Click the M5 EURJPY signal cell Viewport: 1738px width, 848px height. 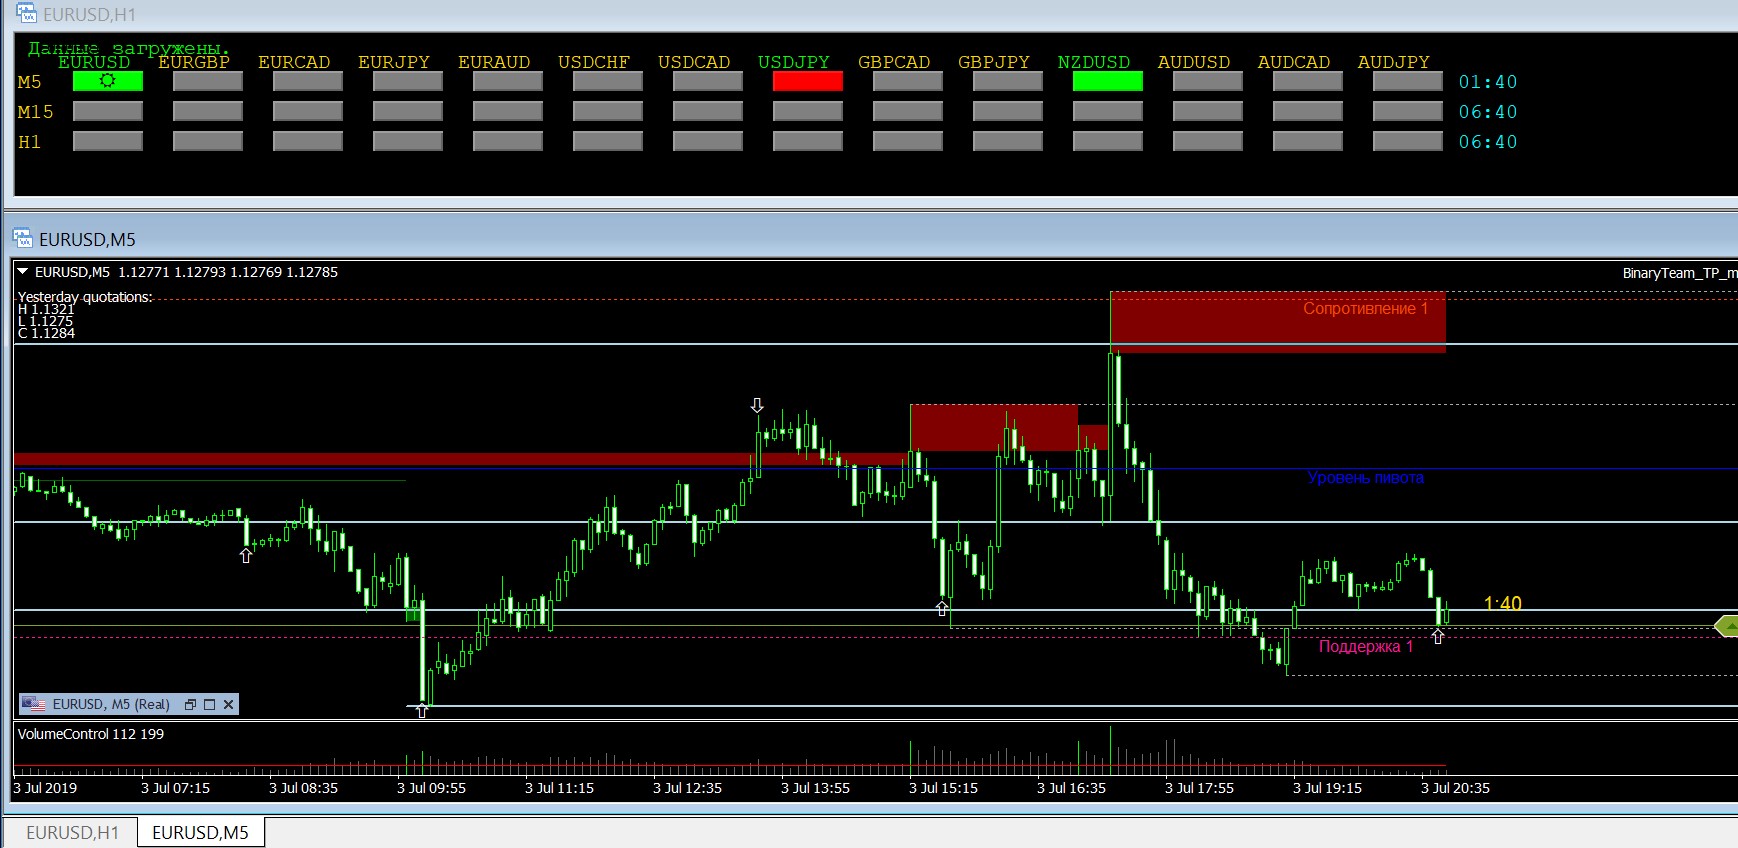[x=408, y=81]
